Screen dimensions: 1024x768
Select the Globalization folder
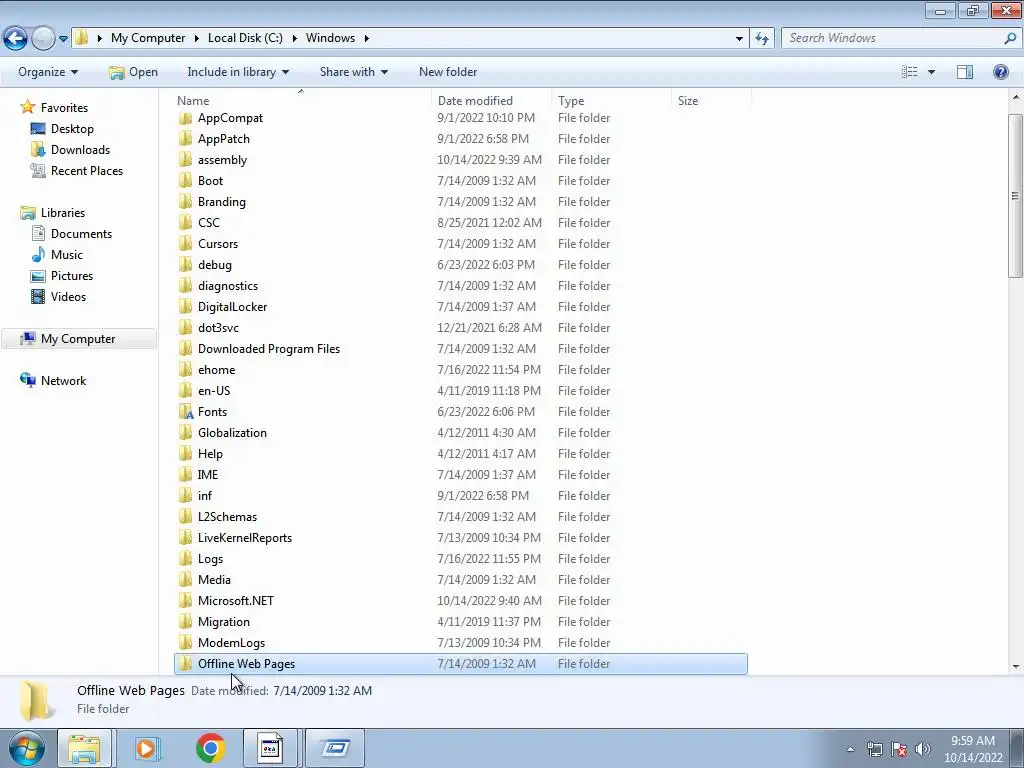click(232, 433)
